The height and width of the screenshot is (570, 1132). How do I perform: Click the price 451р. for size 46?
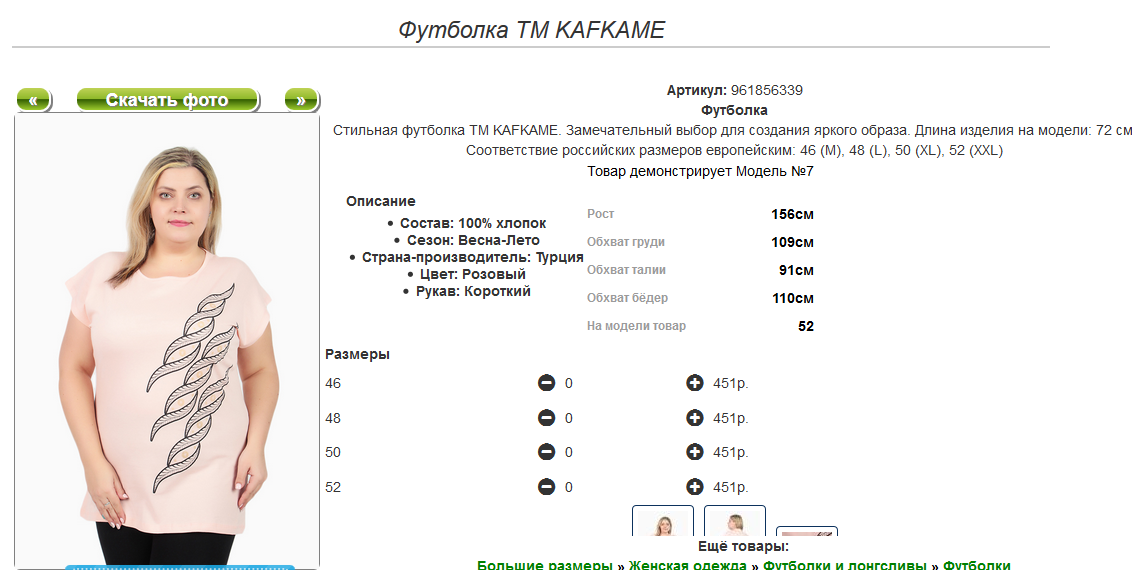pyautogui.click(x=731, y=383)
